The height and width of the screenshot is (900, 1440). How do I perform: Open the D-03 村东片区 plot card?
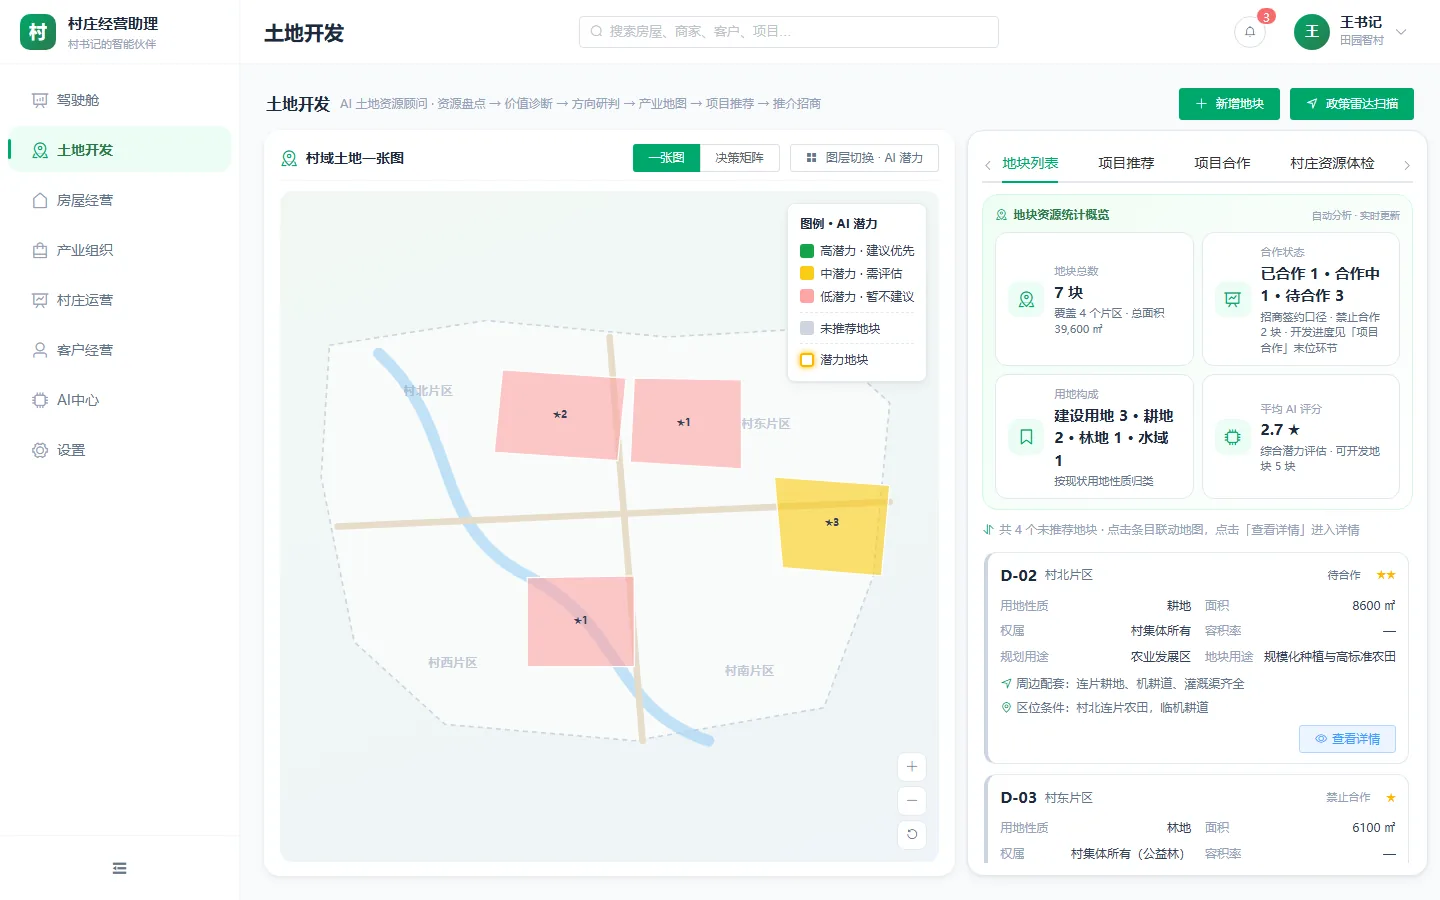coord(1198,819)
